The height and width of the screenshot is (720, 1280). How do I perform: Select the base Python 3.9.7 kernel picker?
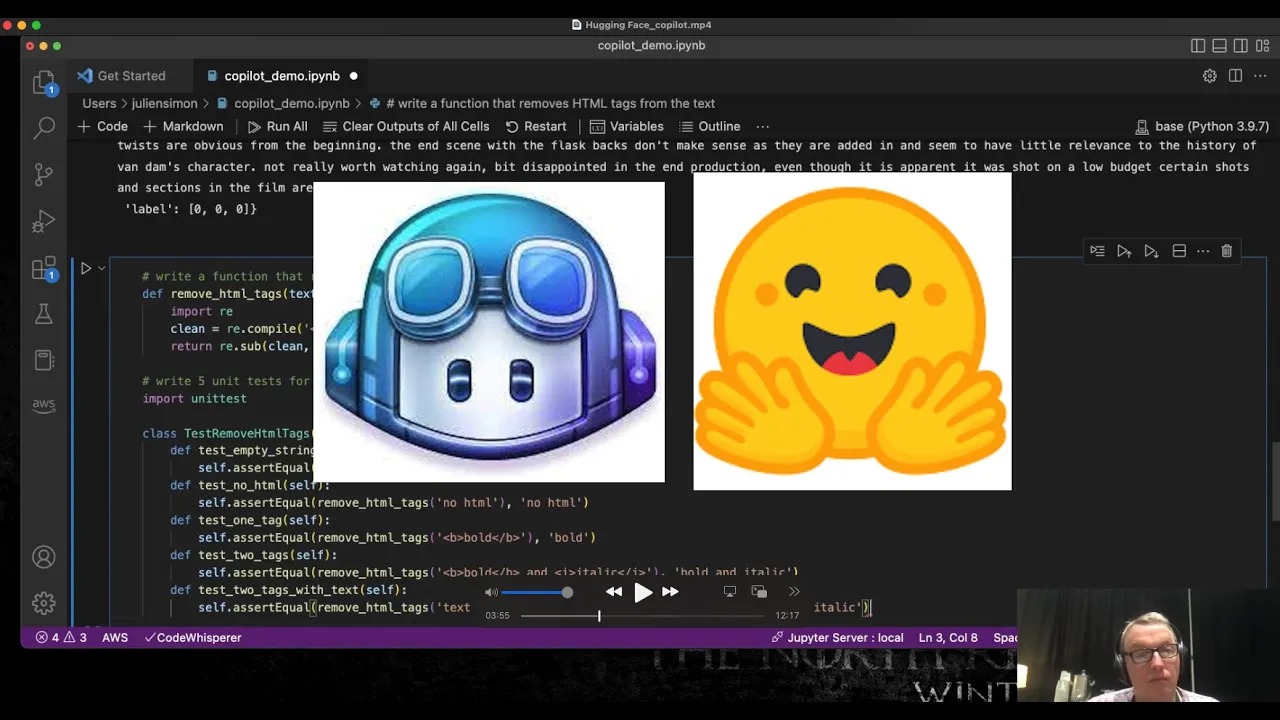tap(1202, 127)
